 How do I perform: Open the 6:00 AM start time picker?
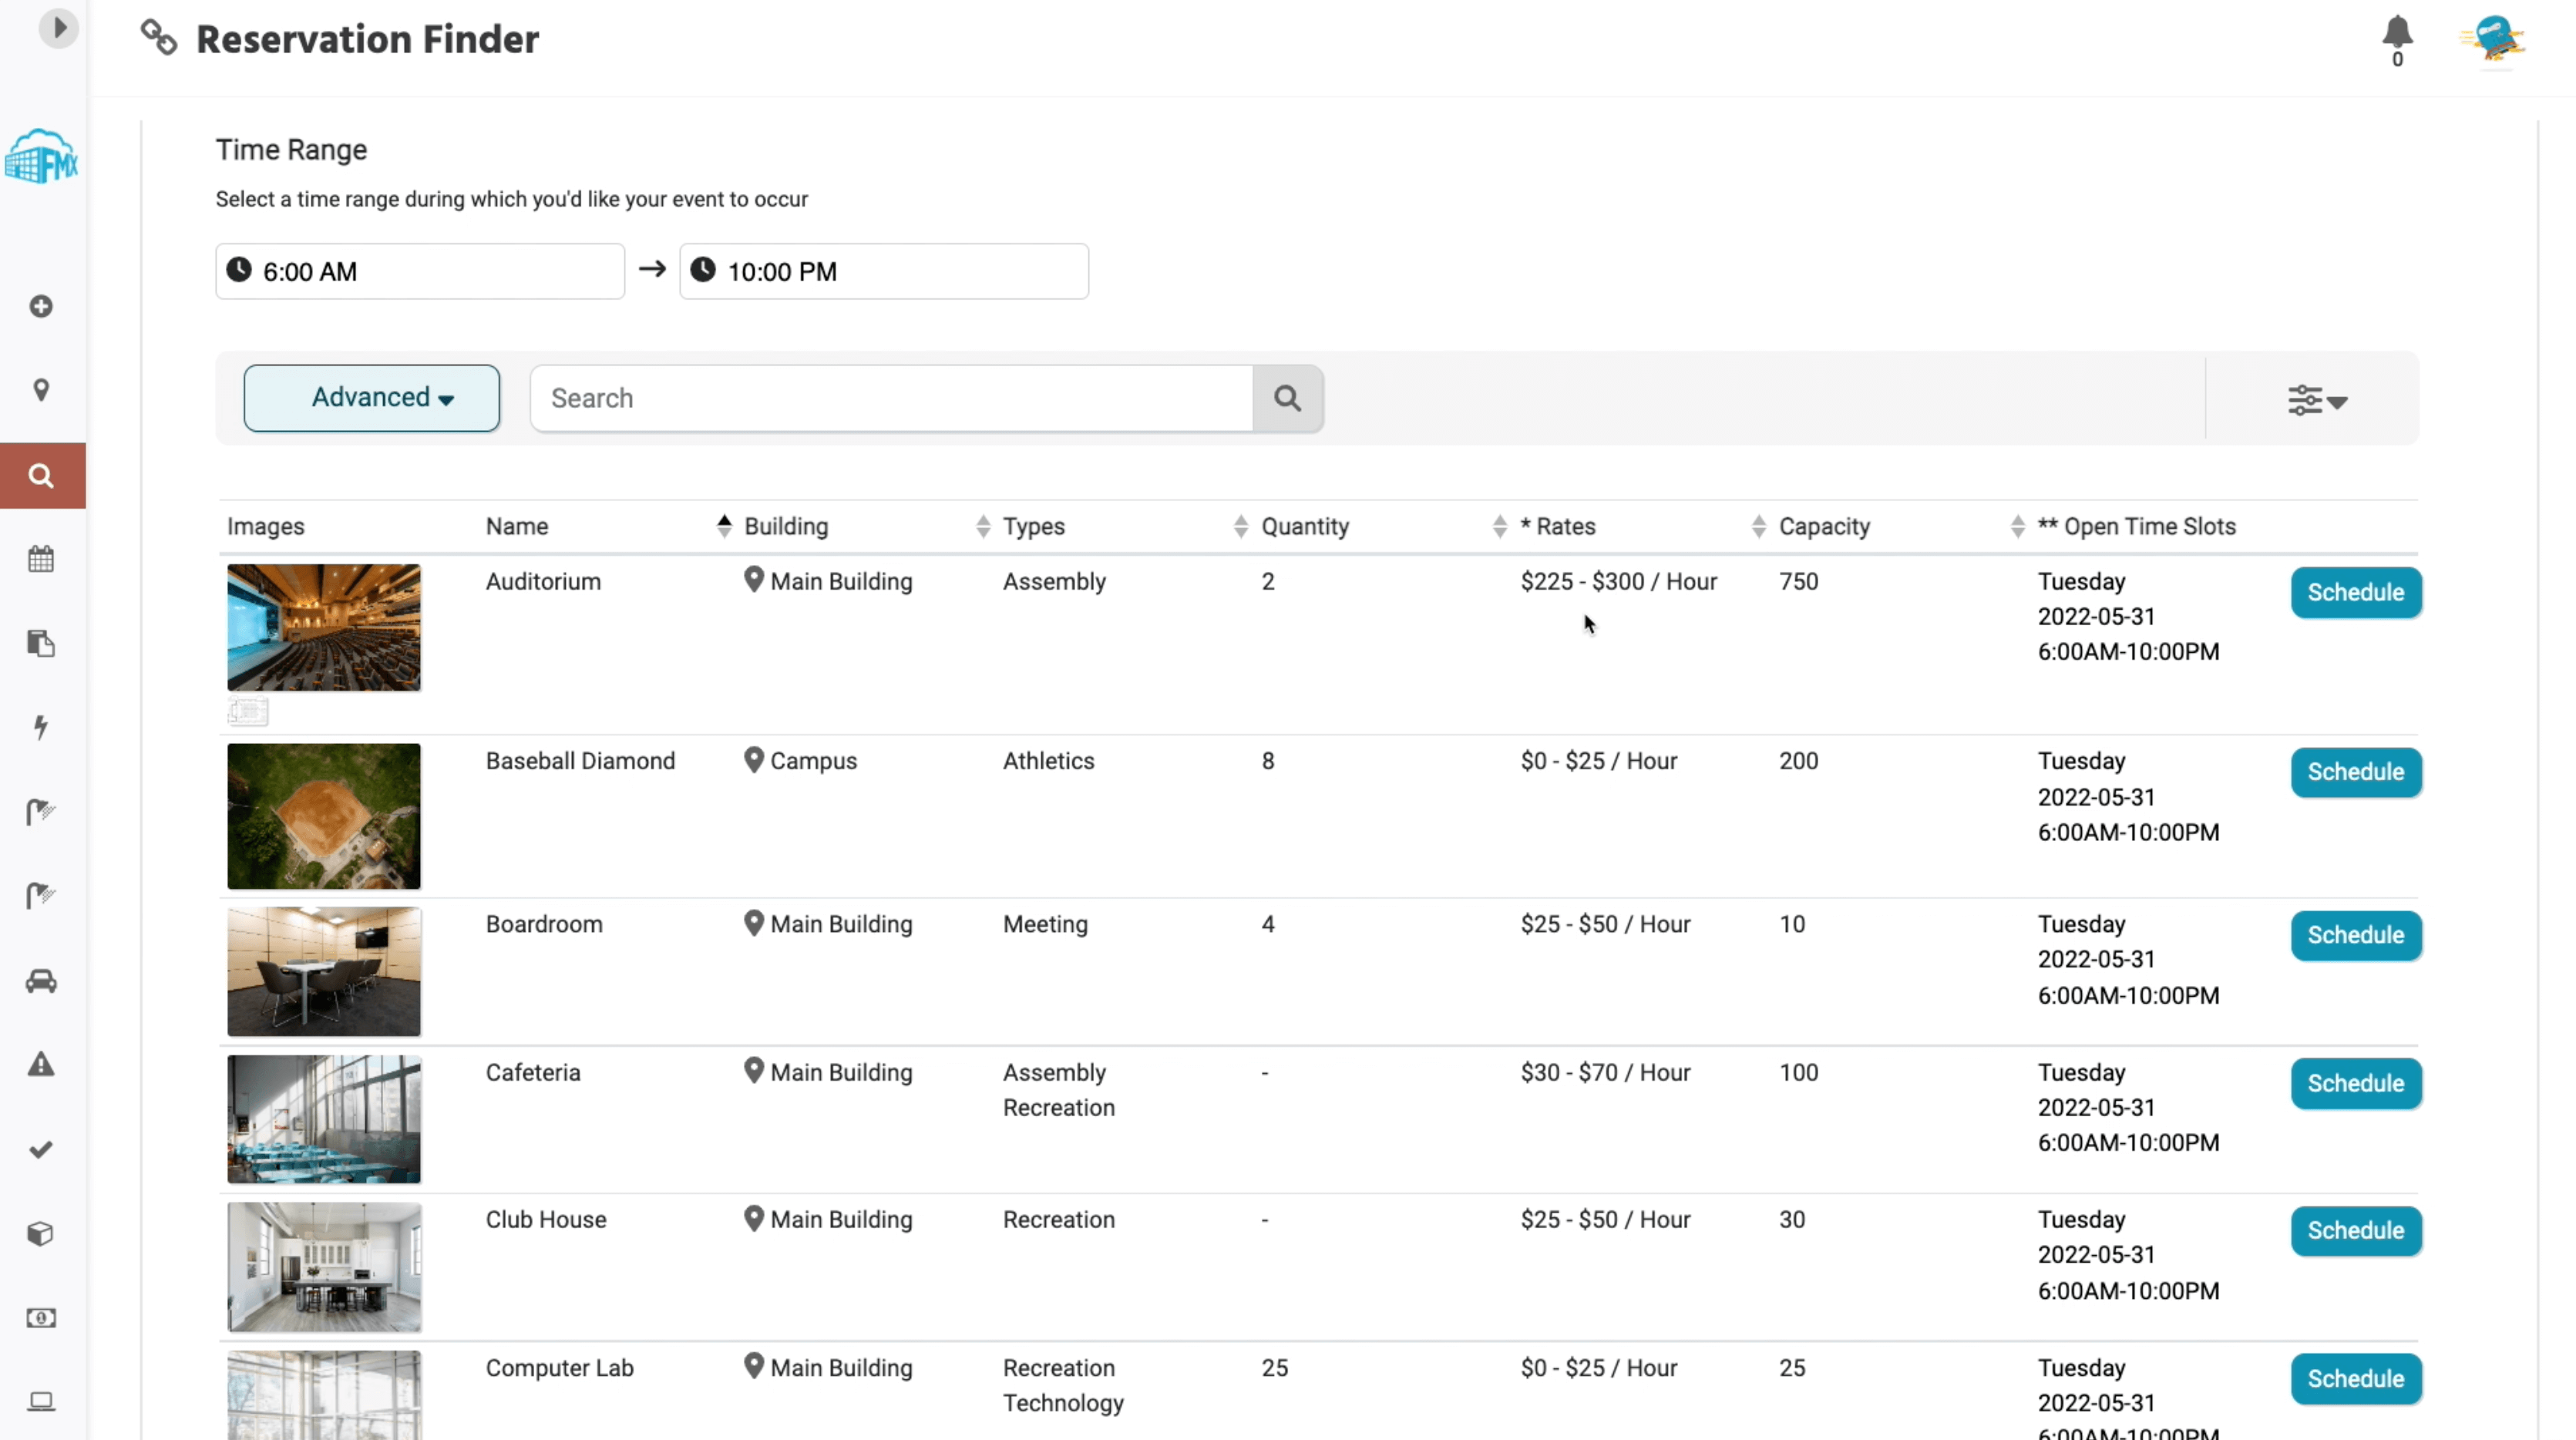pos(419,271)
